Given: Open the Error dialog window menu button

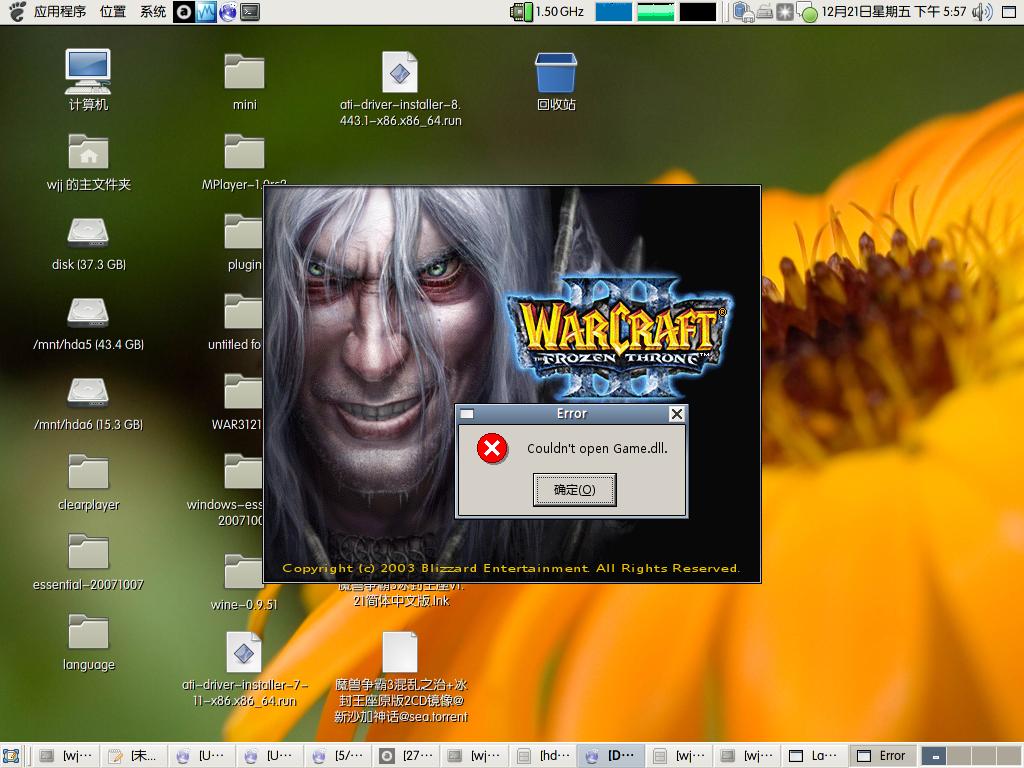Looking at the screenshot, I should tap(467, 414).
